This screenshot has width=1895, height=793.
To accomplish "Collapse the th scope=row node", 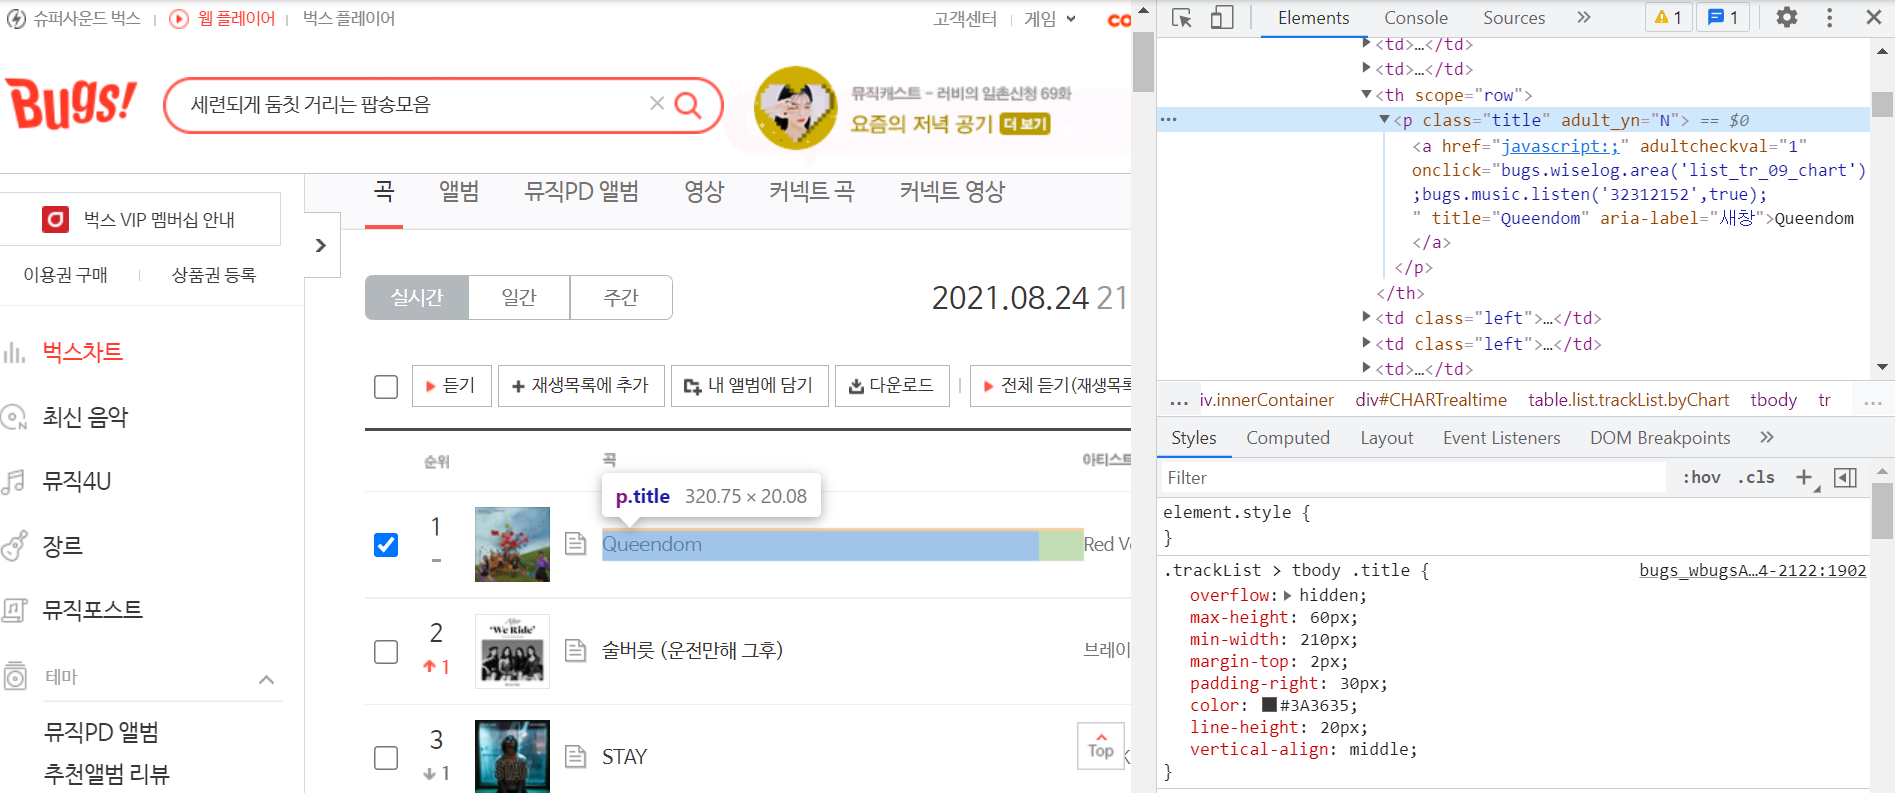I will pyautogui.click(x=1367, y=94).
